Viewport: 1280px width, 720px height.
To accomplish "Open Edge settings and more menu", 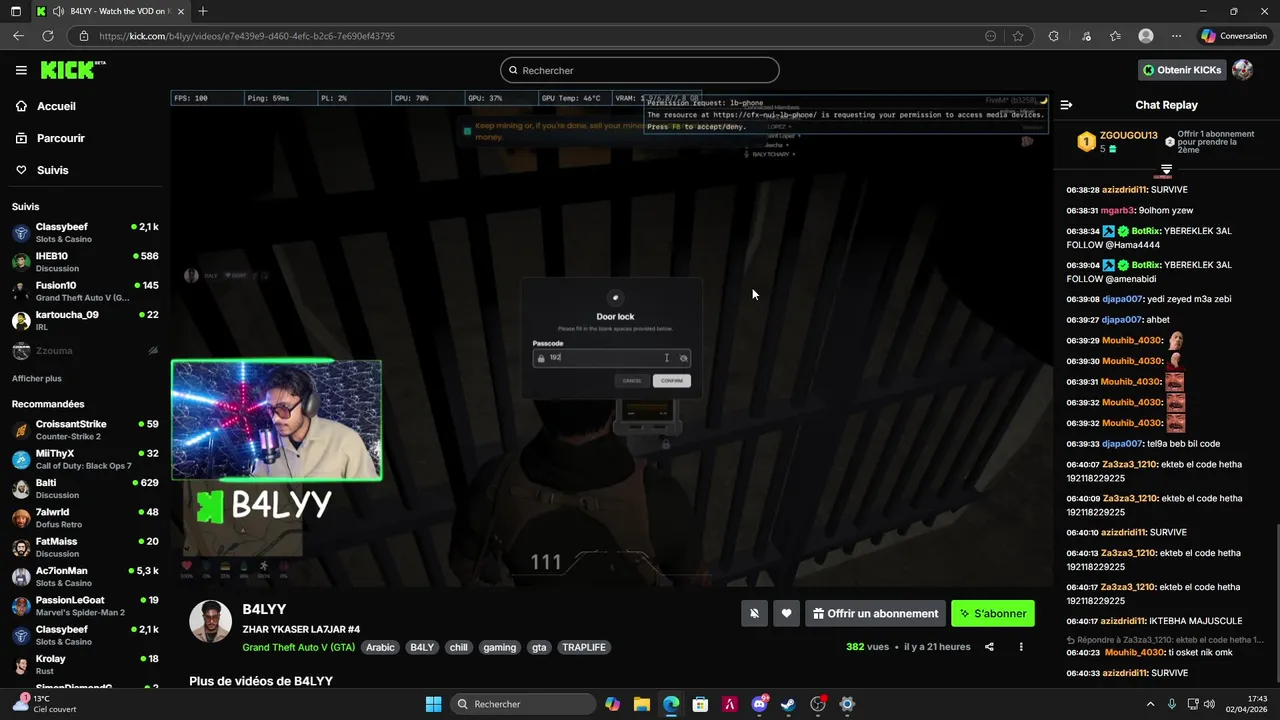I will 1176,36.
